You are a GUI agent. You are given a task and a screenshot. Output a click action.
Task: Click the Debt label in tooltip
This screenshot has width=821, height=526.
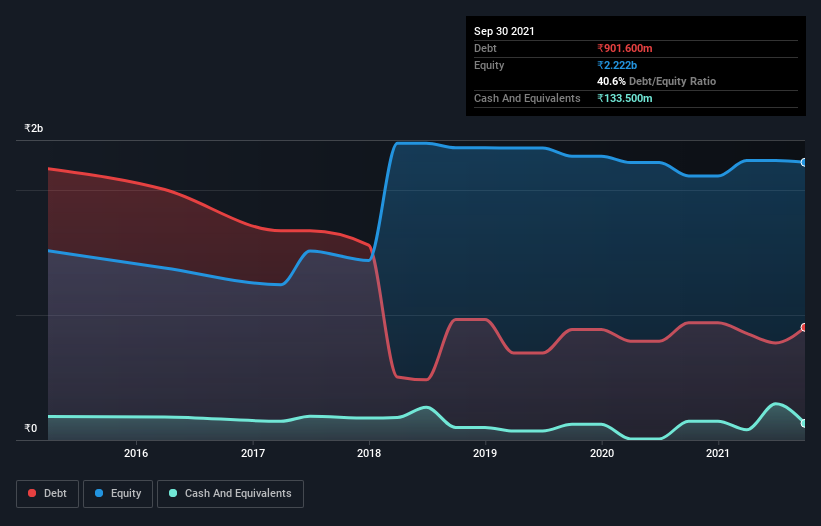tap(485, 48)
